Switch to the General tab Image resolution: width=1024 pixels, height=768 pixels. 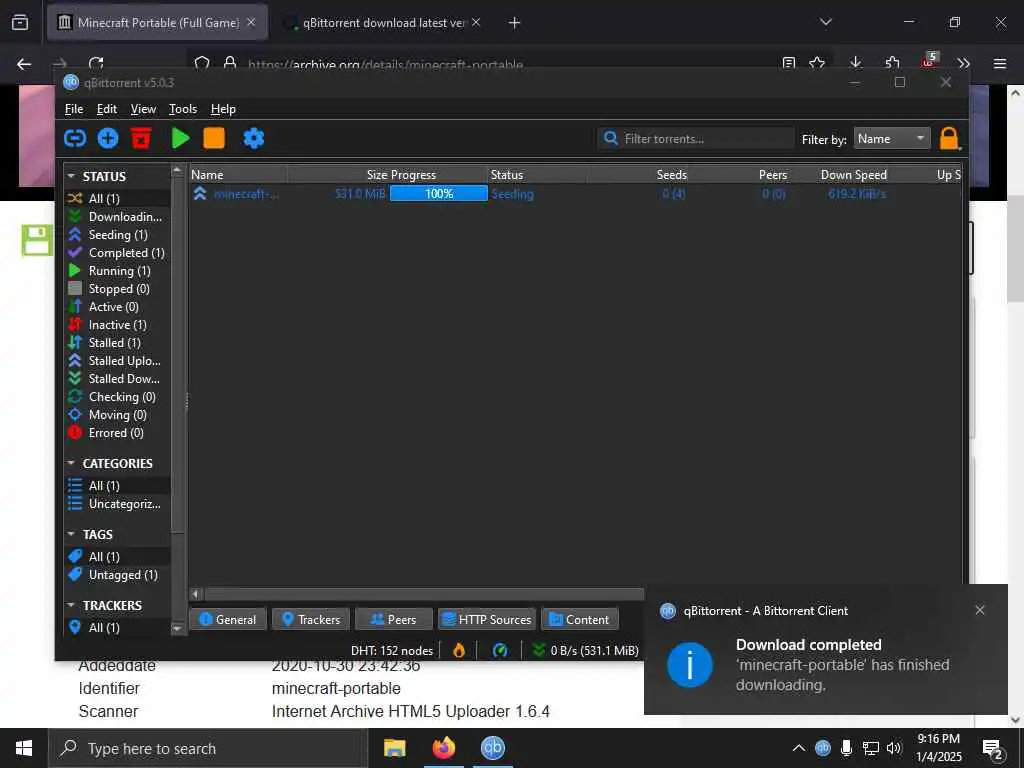(227, 619)
